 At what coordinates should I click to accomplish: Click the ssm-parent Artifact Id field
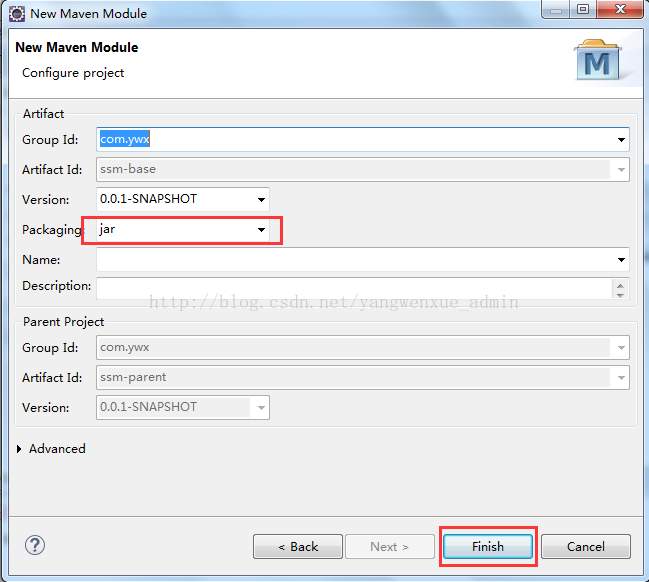[x=363, y=378]
